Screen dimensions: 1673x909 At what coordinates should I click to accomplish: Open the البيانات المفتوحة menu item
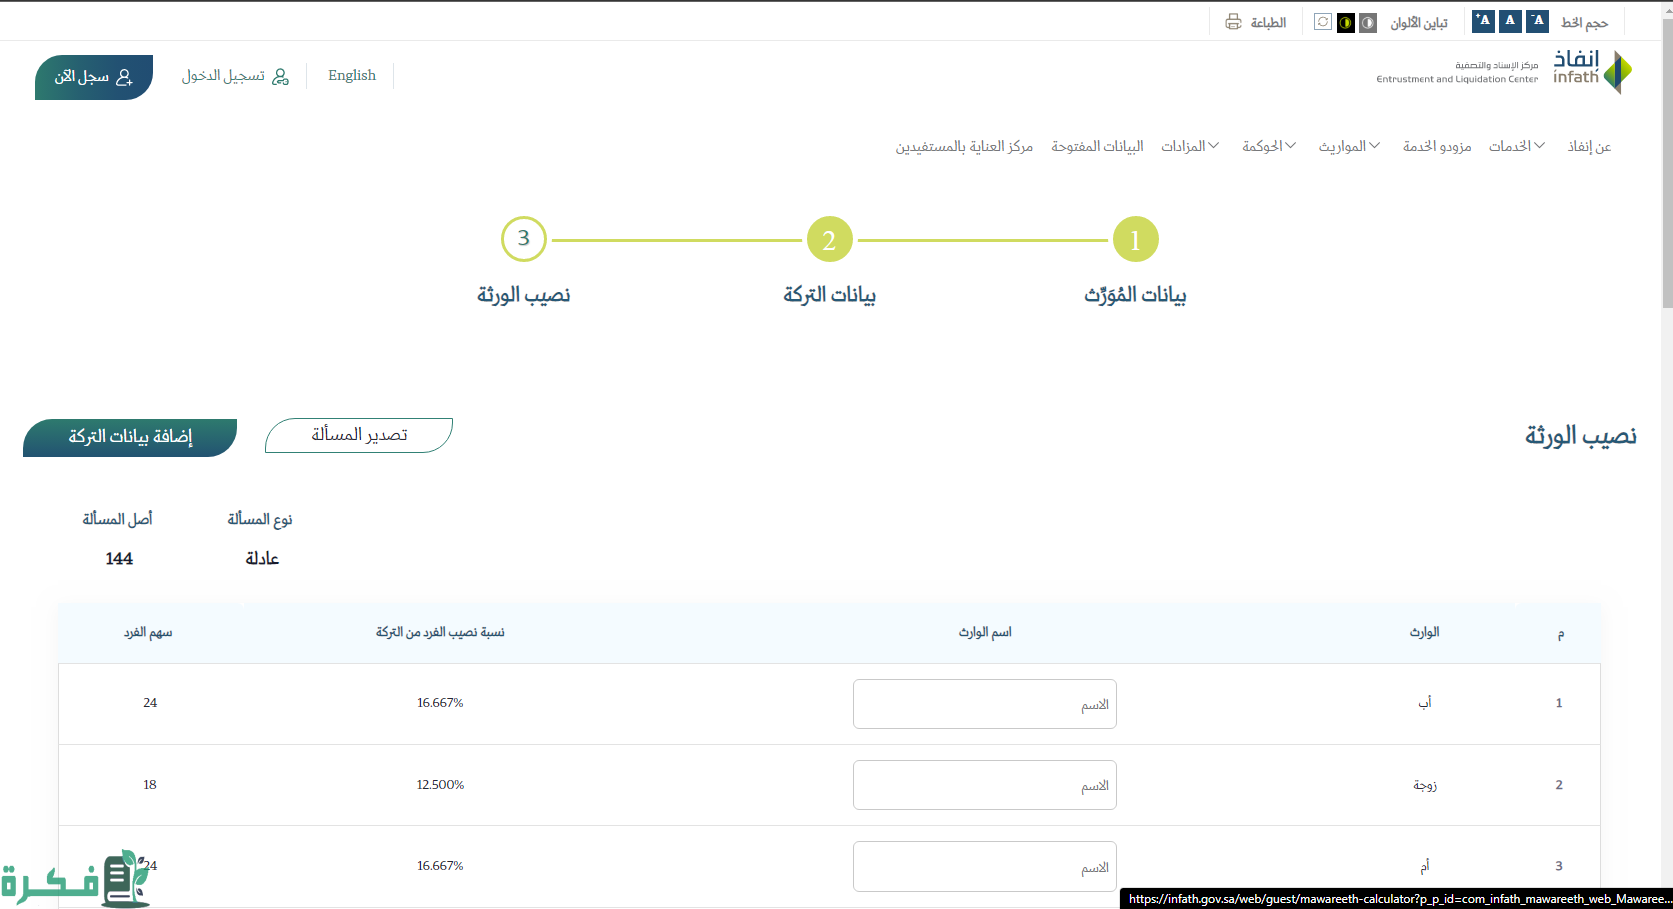pos(1097,146)
